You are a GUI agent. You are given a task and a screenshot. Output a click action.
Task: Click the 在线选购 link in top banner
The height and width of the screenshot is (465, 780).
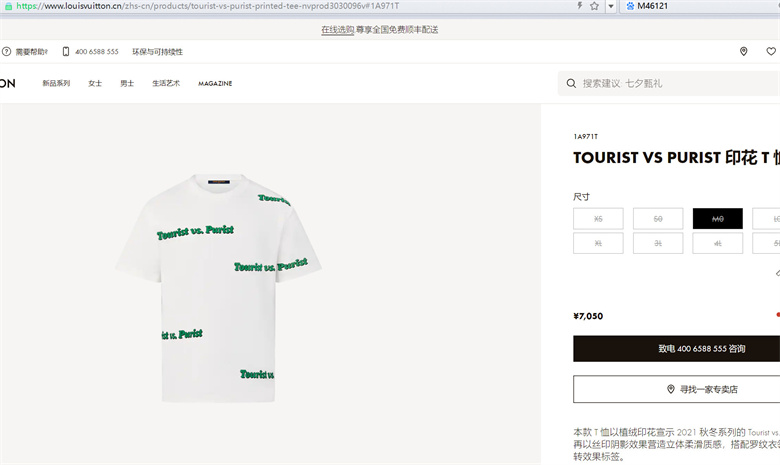tap(337, 30)
